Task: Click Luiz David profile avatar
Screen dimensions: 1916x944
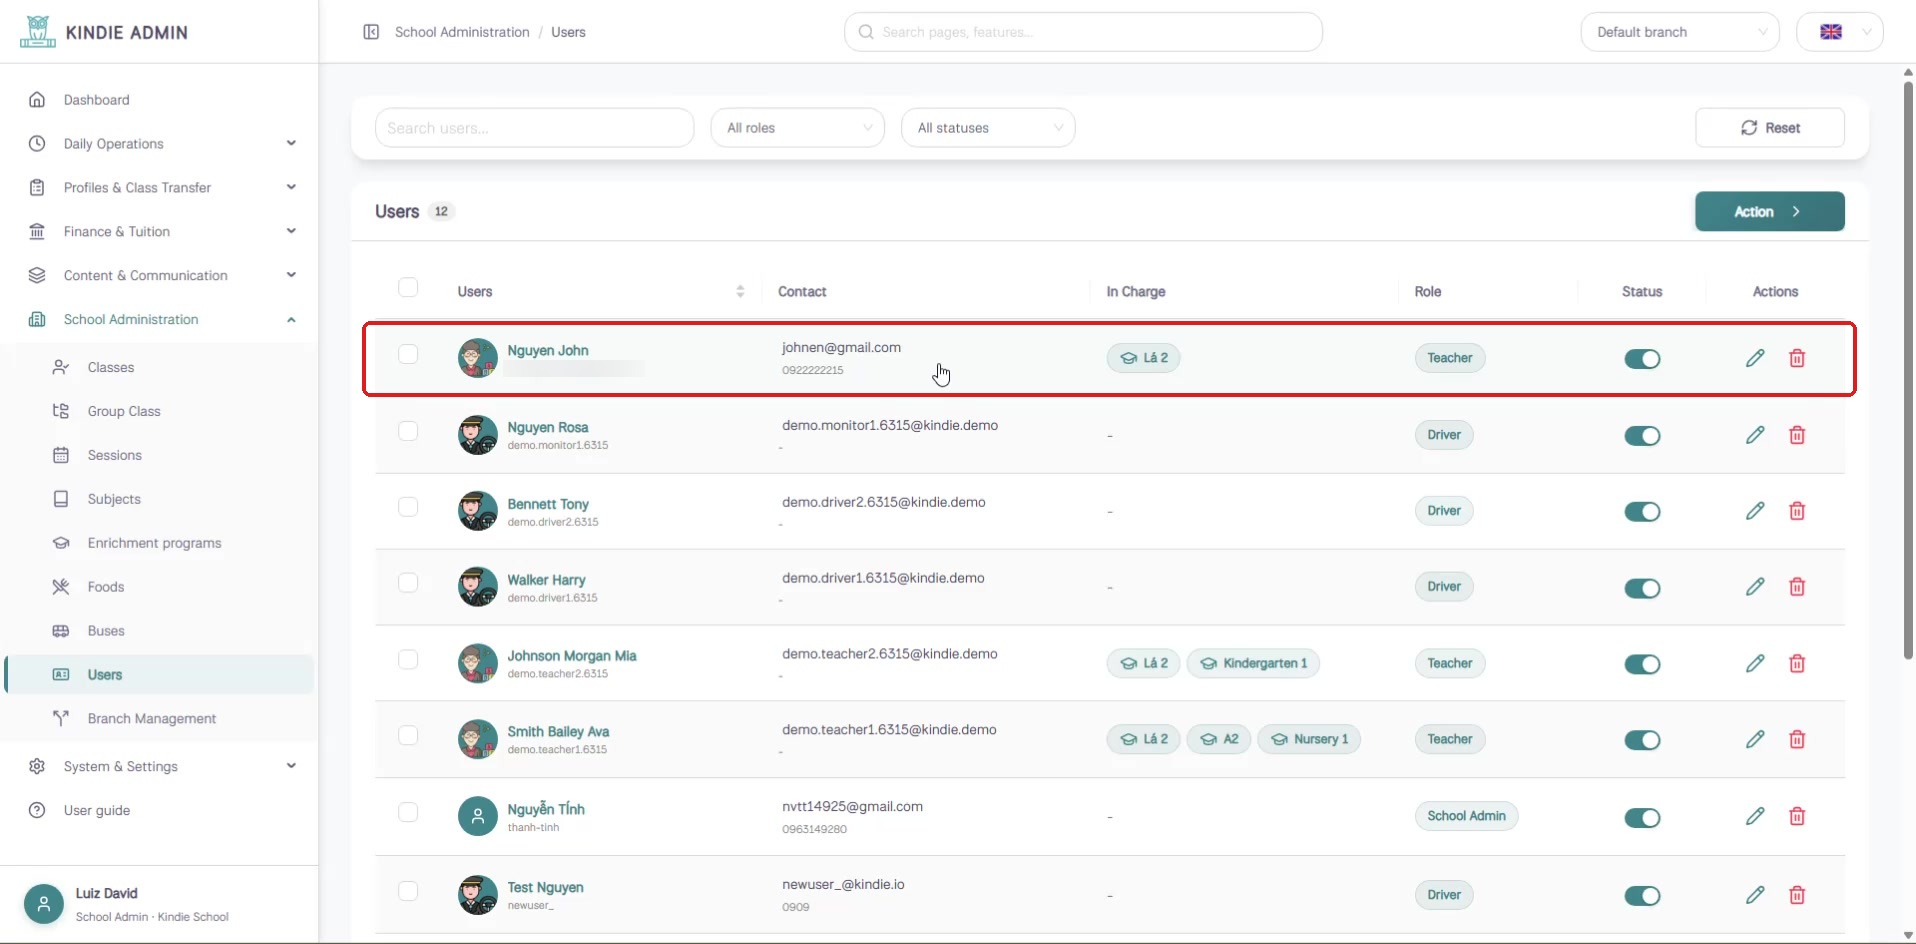Action: pos(43,904)
